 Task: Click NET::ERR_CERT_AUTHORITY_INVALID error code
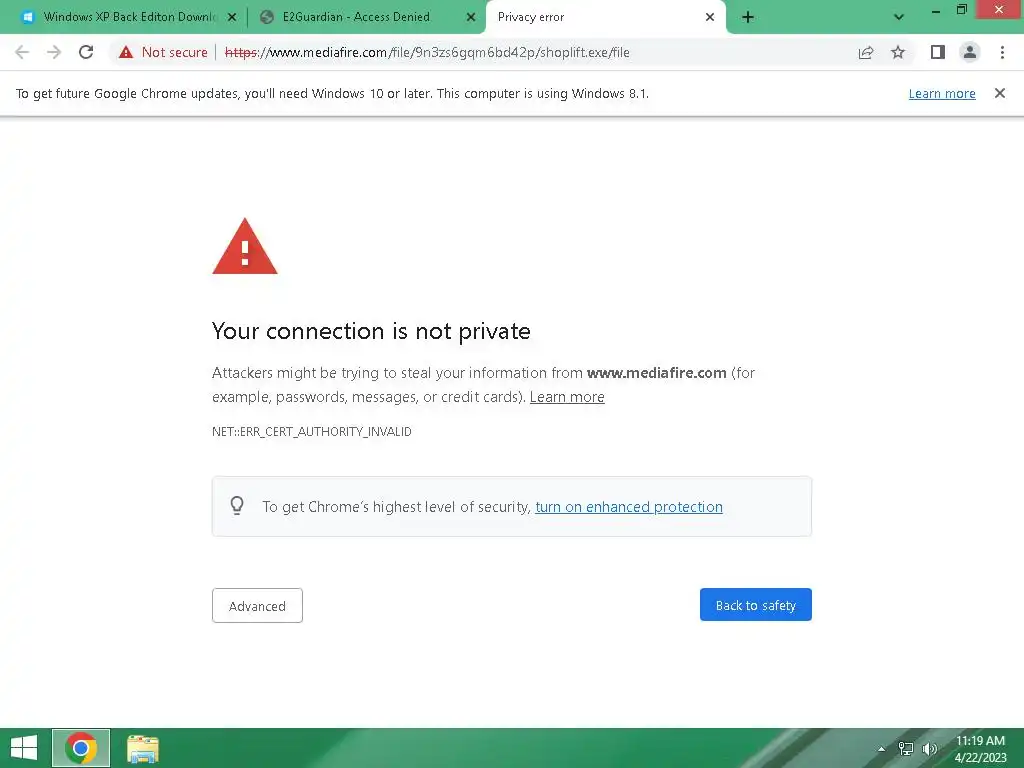tap(312, 432)
